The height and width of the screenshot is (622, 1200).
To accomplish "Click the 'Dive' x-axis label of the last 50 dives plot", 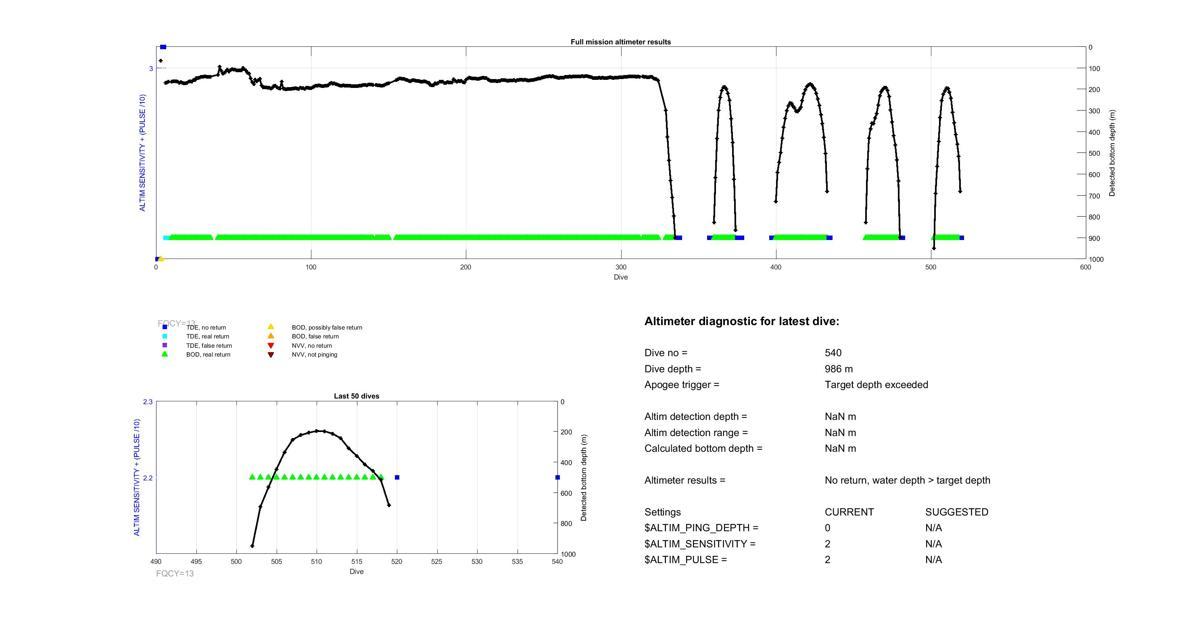I will 357,571.
